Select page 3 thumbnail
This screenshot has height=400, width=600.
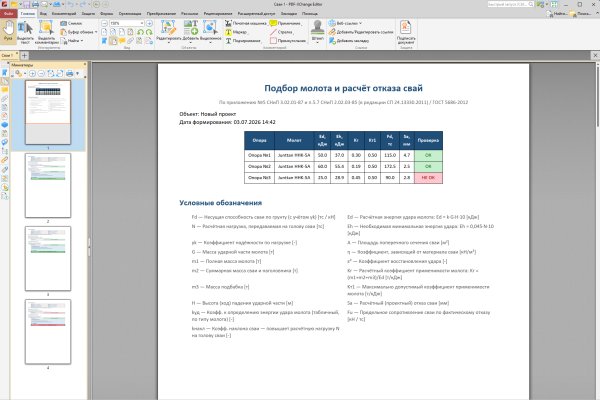(x=48, y=258)
